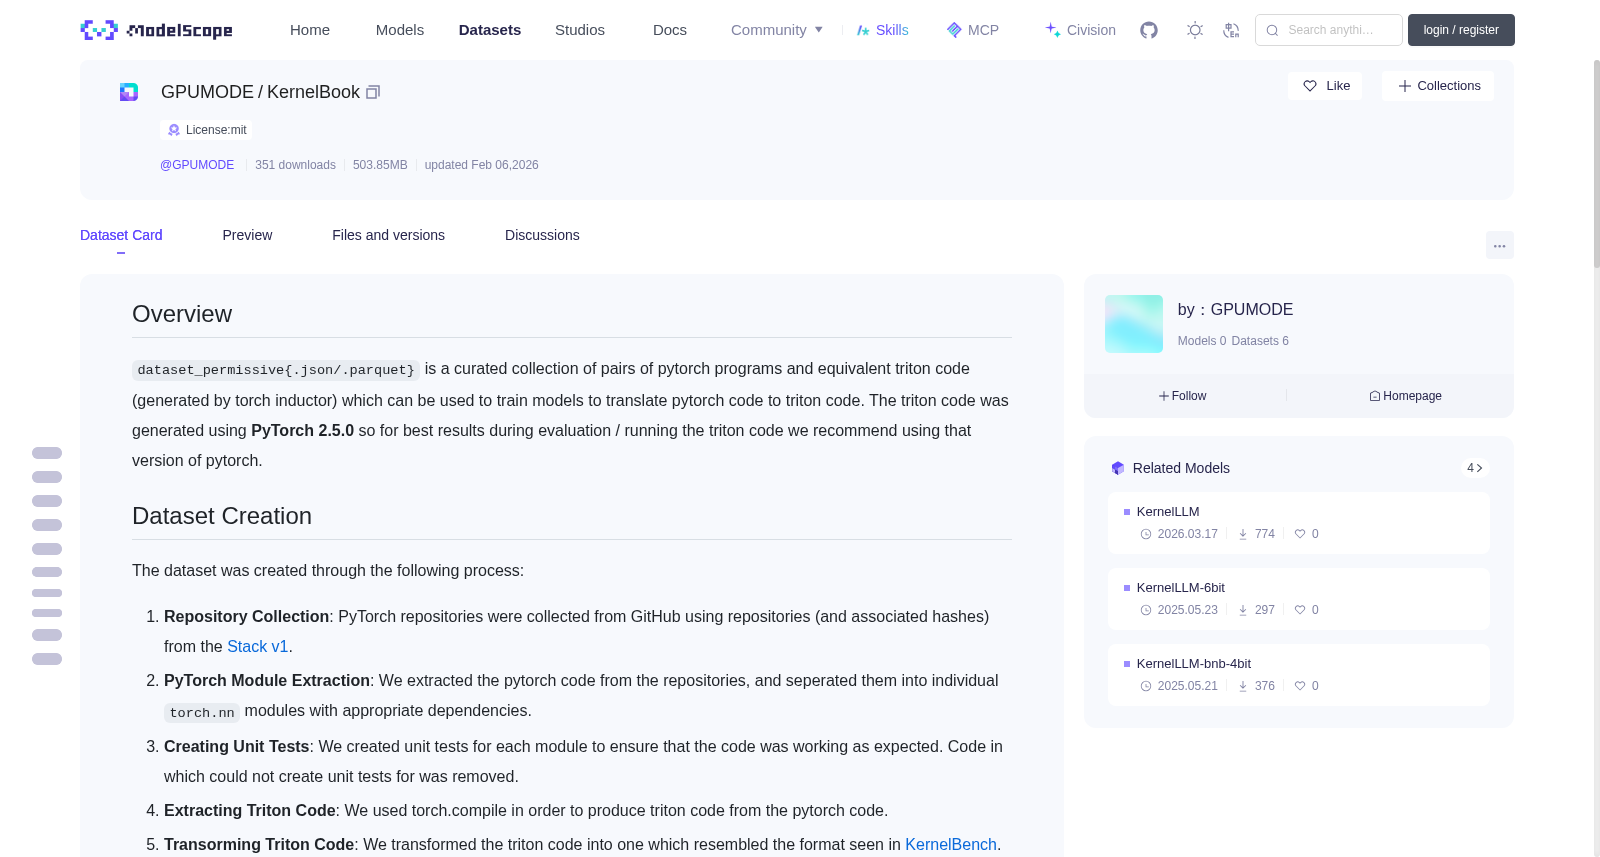Click clock icon beside 2025.05.23
1600x857 pixels.
(1146, 610)
